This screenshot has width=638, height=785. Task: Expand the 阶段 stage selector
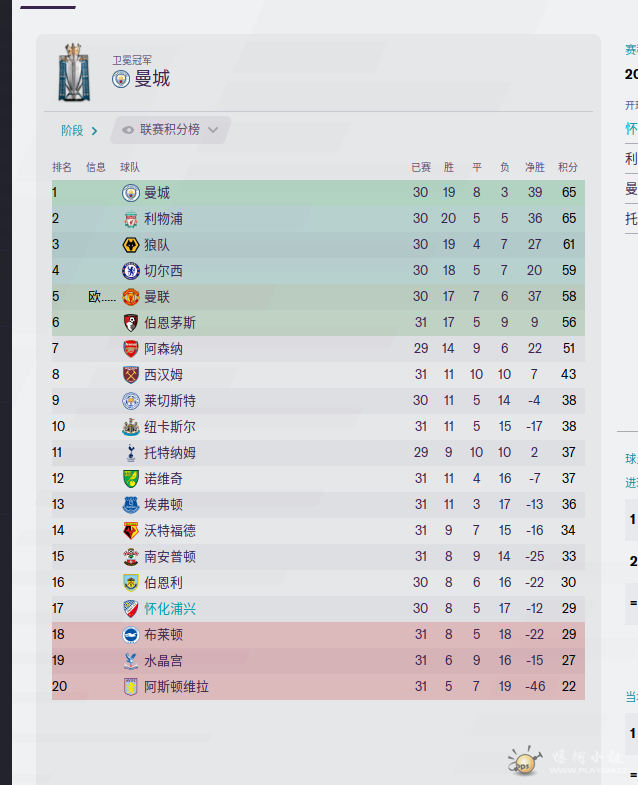click(79, 130)
